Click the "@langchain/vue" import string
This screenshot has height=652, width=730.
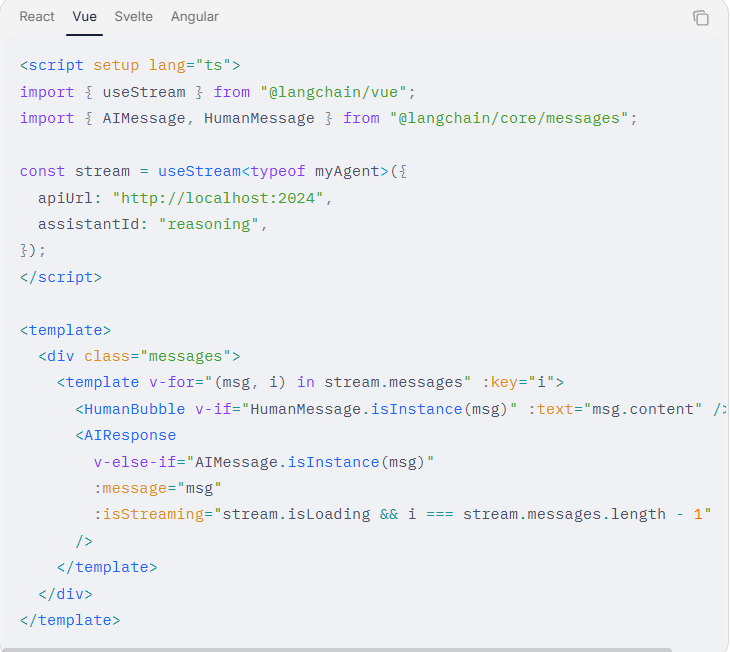pos(333,92)
